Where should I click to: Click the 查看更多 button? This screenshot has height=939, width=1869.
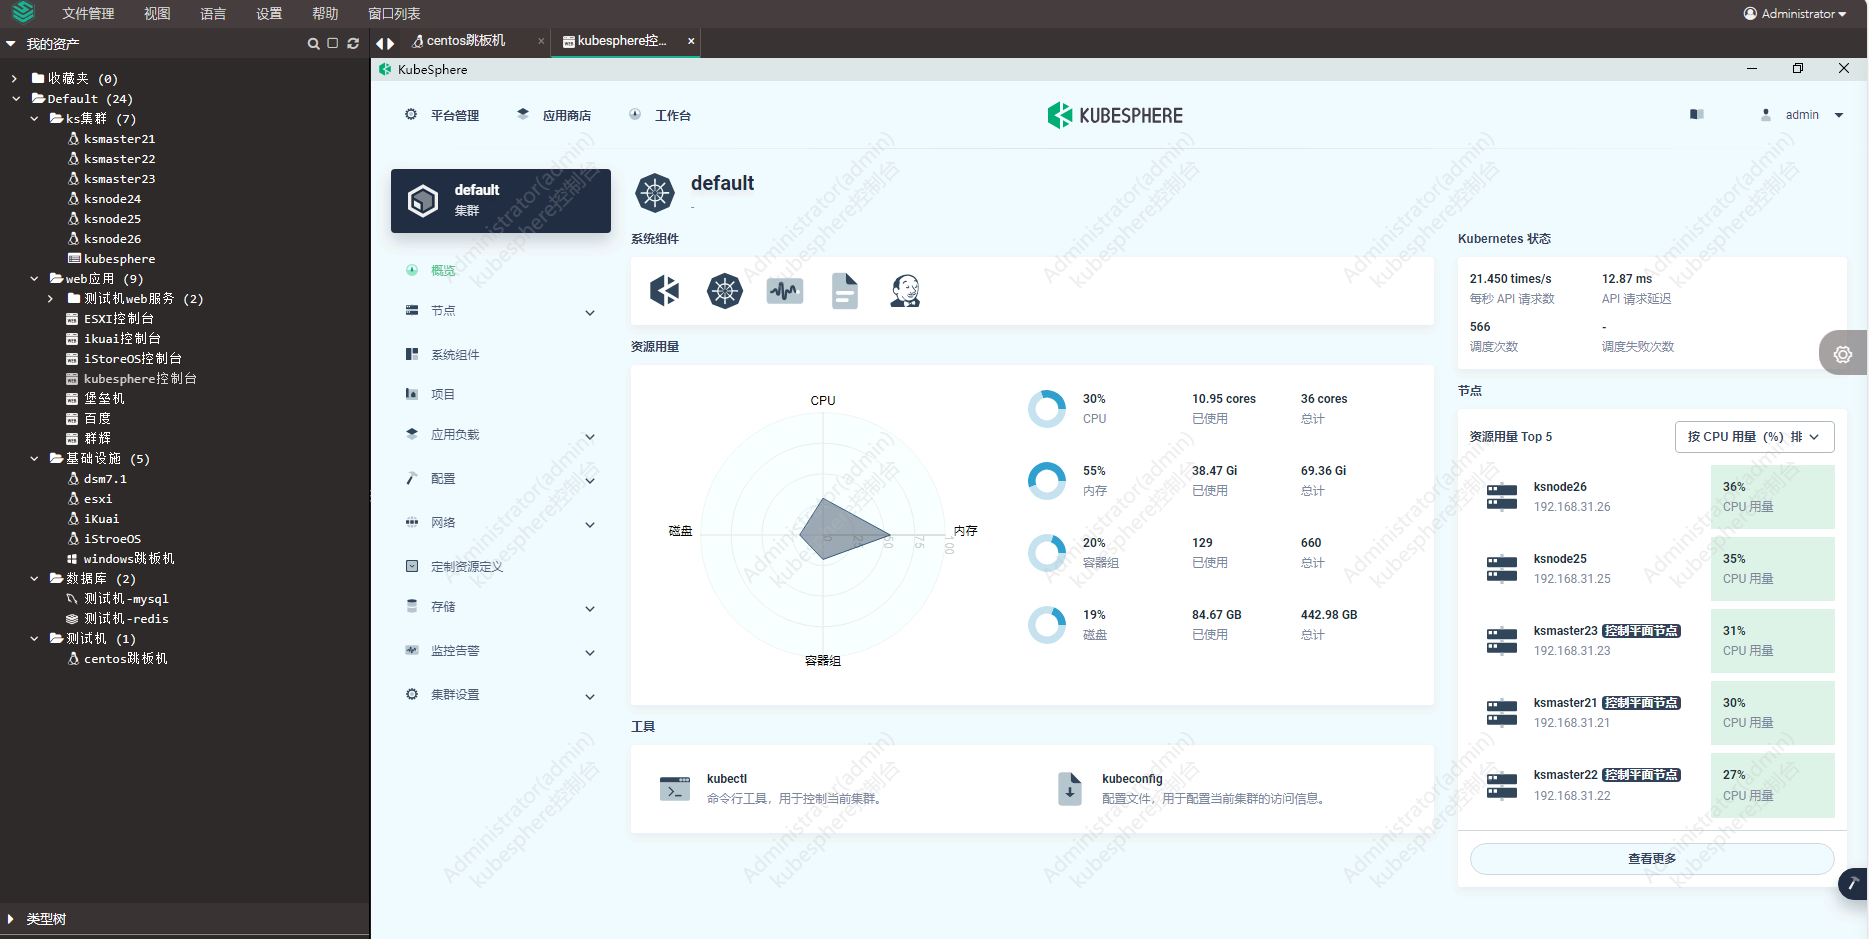point(1652,859)
